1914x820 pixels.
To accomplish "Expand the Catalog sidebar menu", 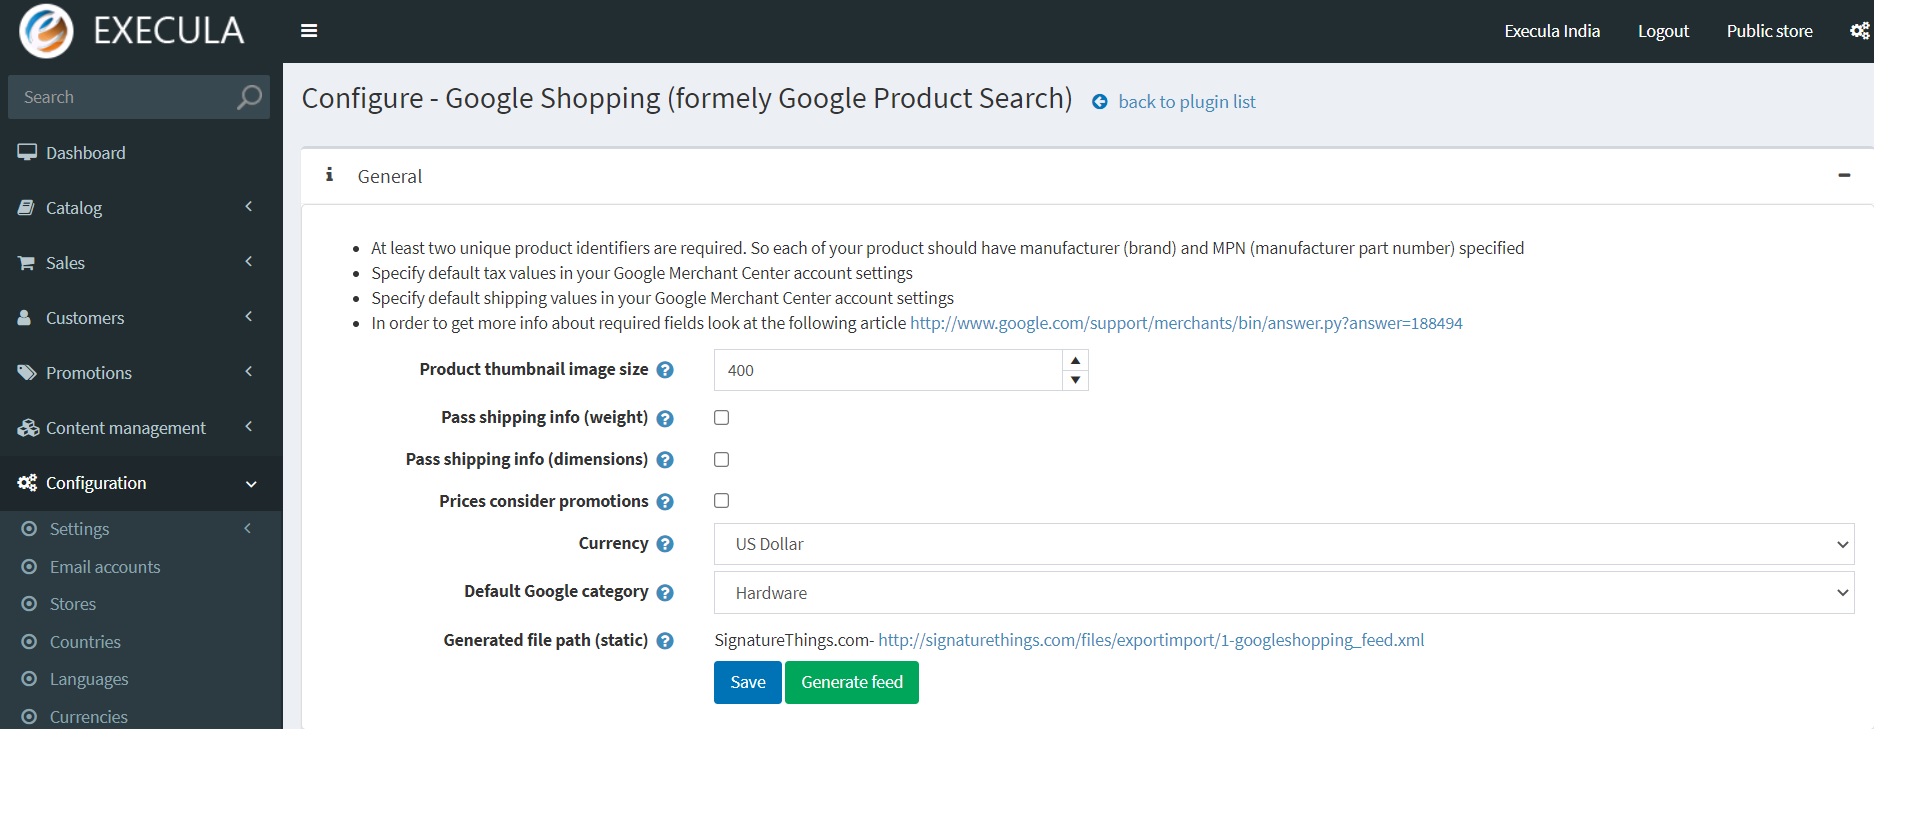I will (74, 208).
